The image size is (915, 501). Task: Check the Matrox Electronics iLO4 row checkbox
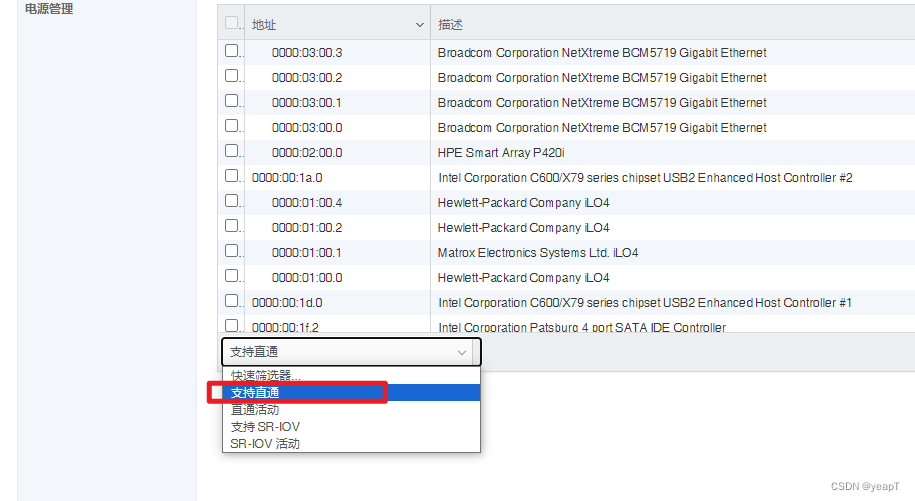point(231,251)
